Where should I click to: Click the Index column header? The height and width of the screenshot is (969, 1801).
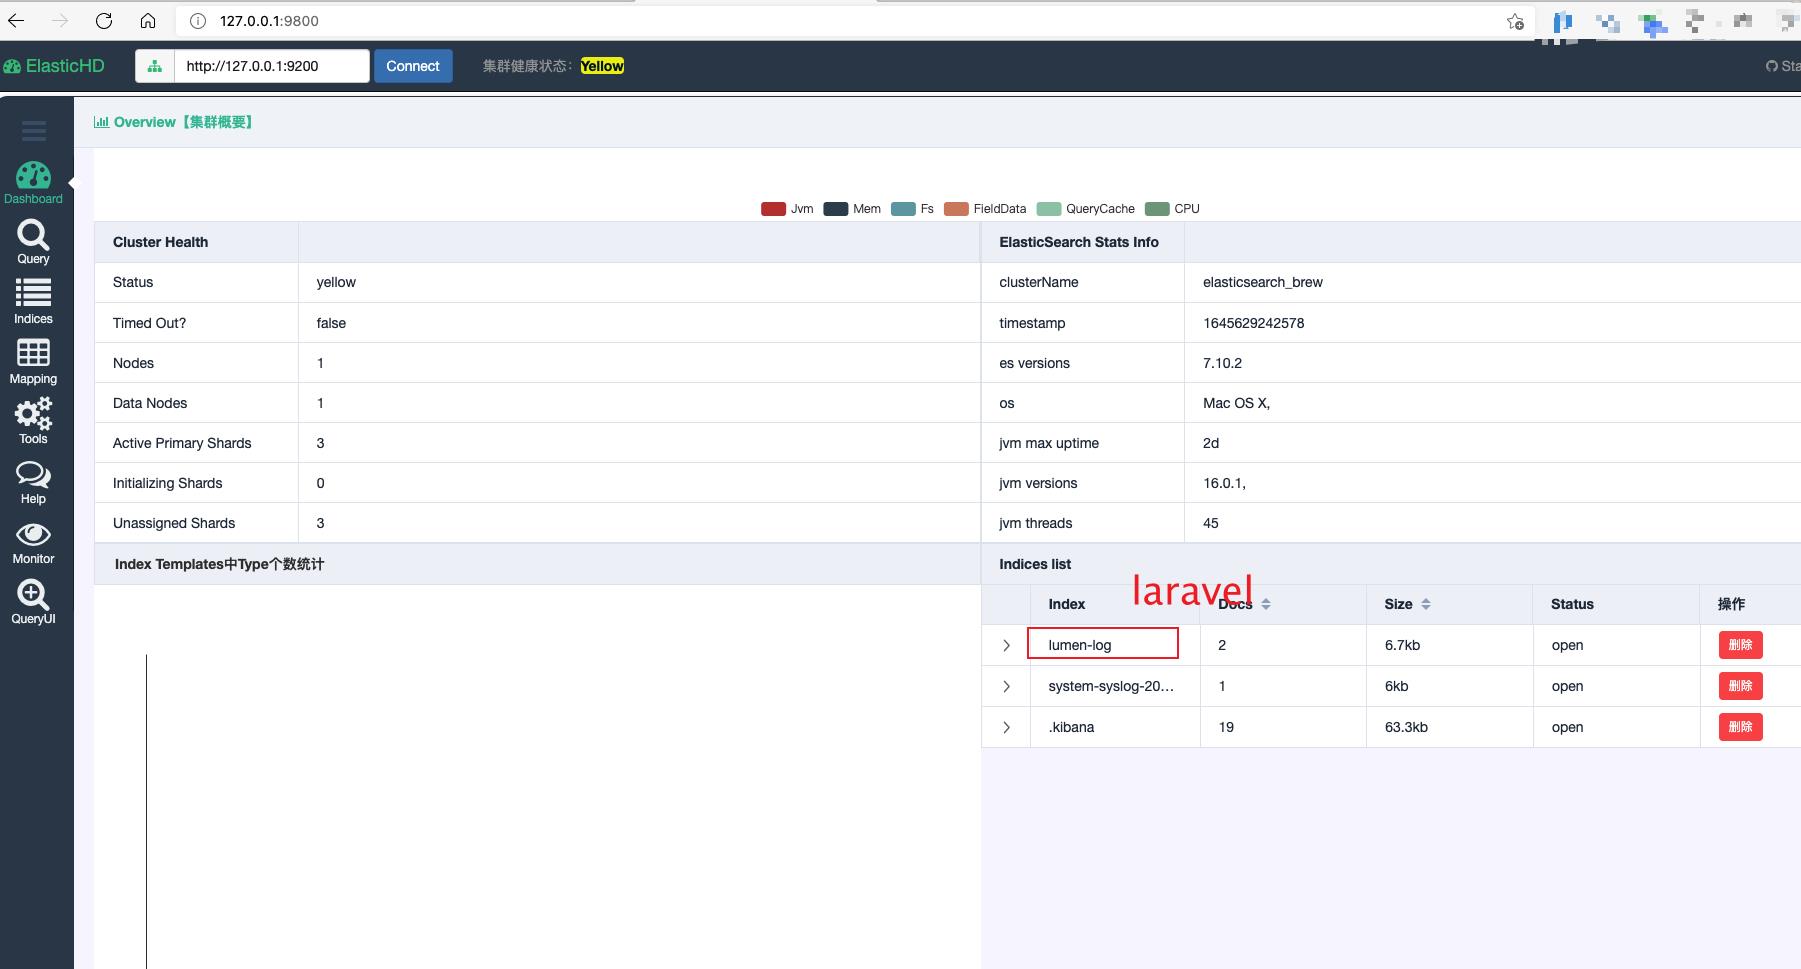pyautogui.click(x=1067, y=604)
